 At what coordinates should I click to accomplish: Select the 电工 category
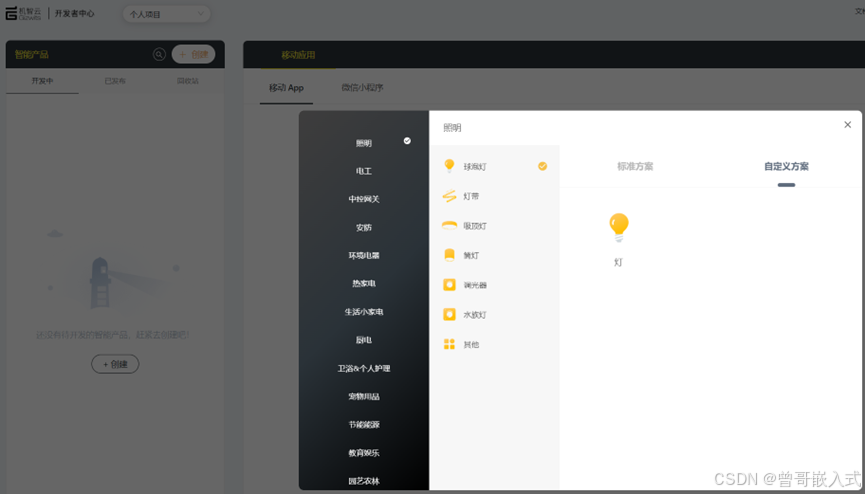tap(364, 171)
